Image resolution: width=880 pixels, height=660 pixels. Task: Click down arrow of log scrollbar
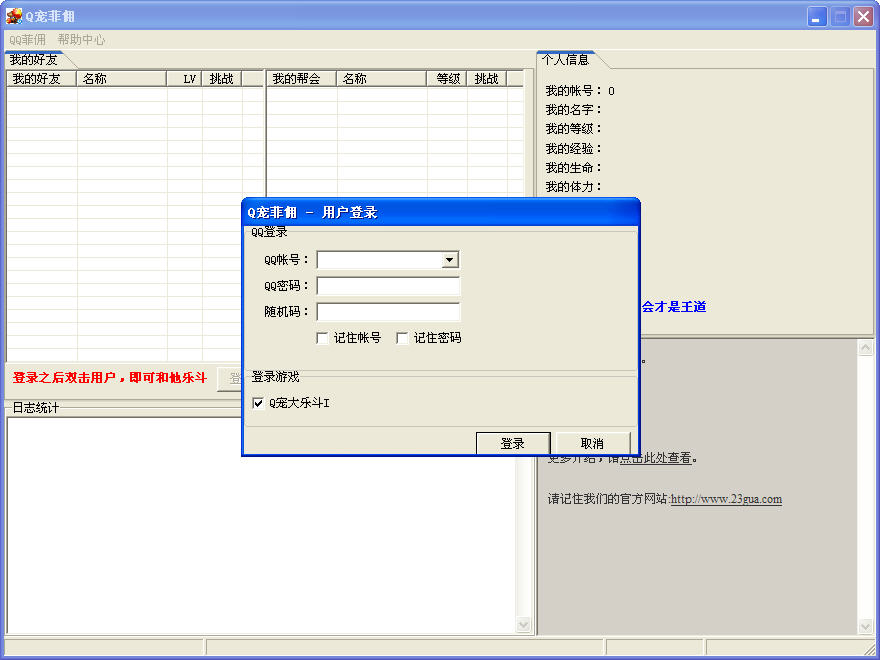[523, 625]
